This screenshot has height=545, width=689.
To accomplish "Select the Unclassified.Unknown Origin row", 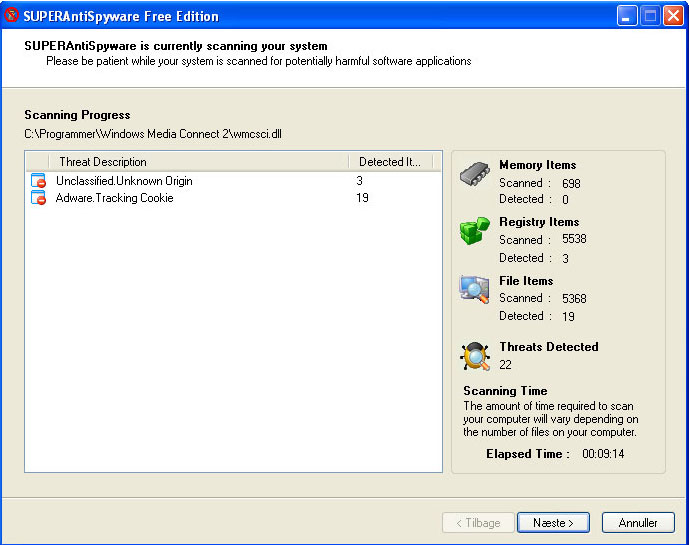I will (x=233, y=181).
